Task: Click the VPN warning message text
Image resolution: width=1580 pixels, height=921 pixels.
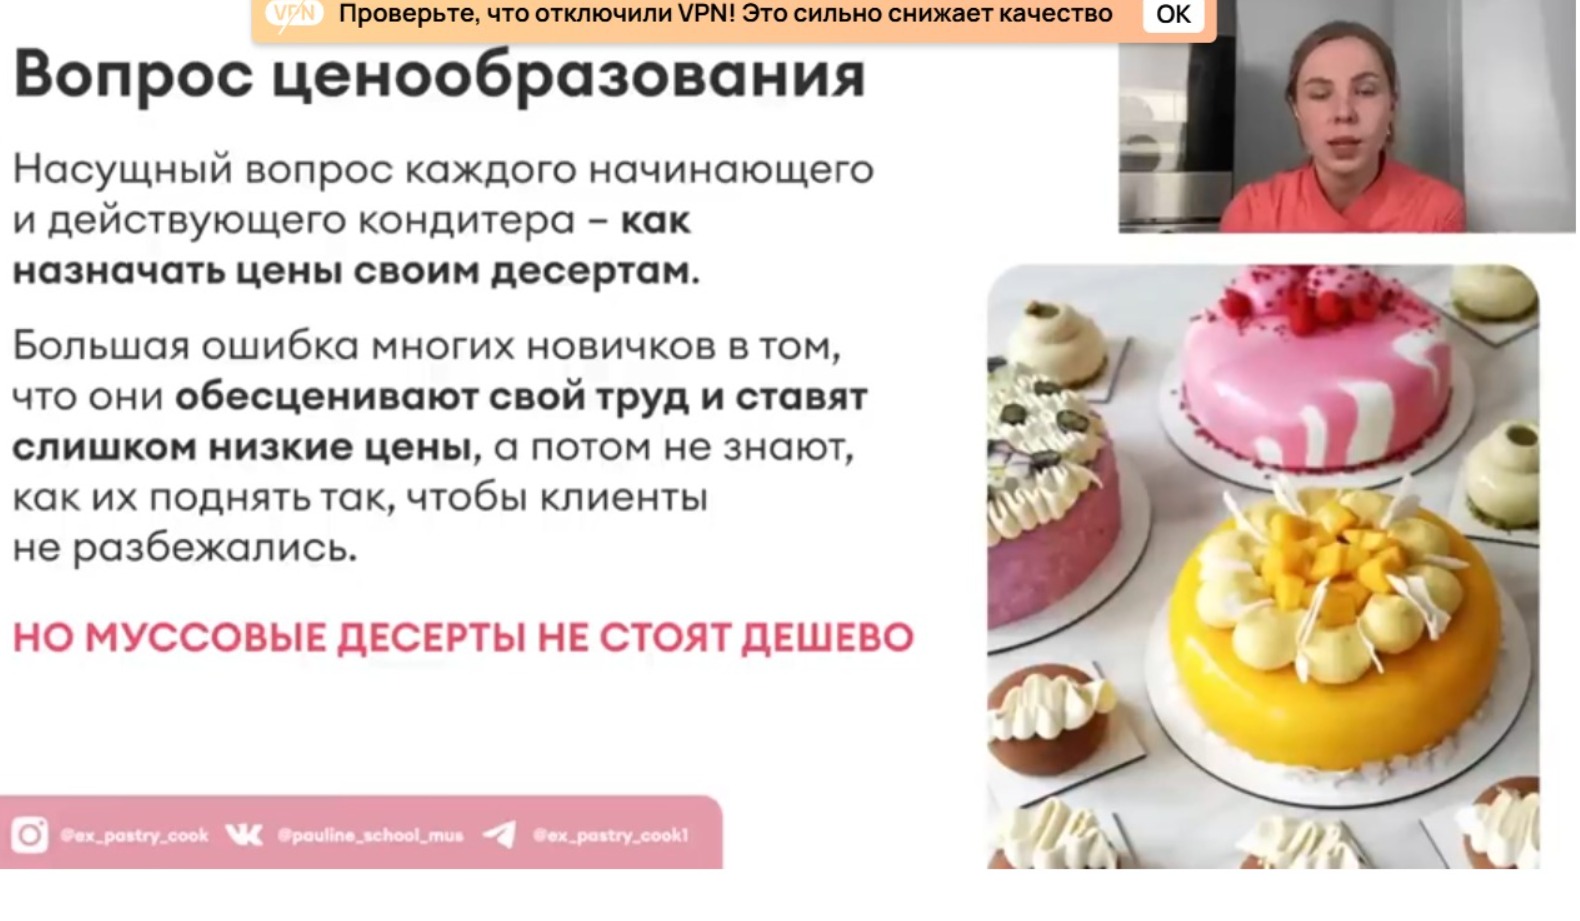Action: pyautogui.click(x=725, y=14)
